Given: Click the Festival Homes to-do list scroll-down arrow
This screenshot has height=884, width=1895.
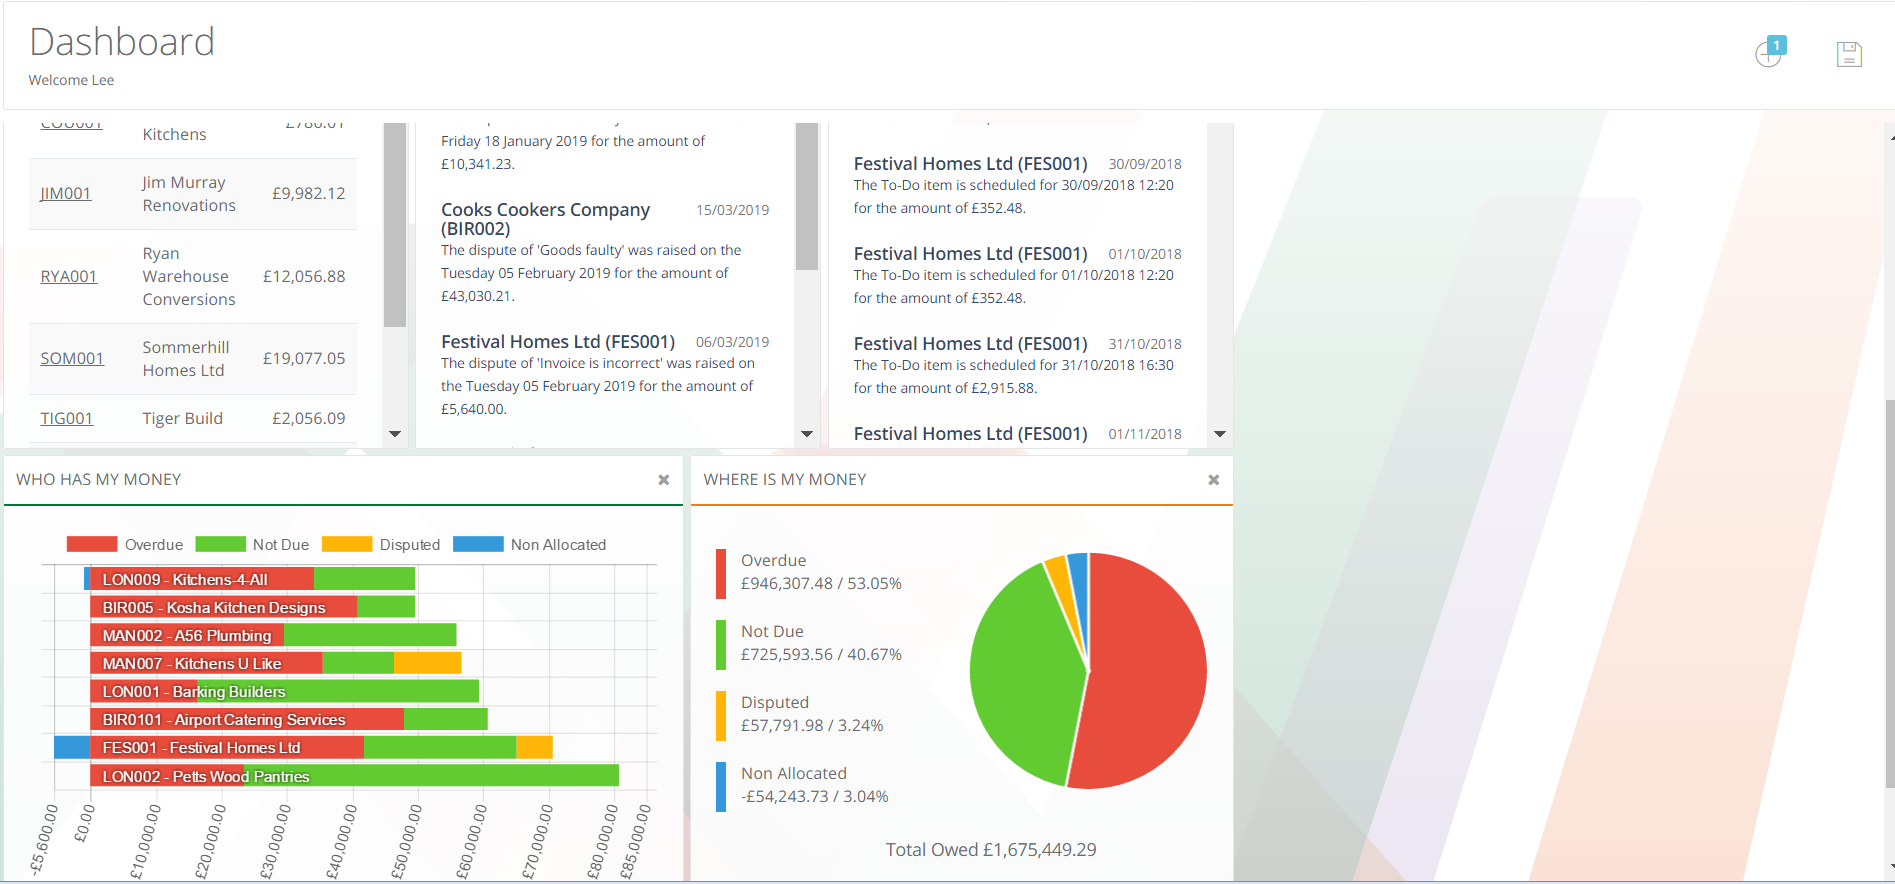Looking at the screenshot, I should [1220, 434].
